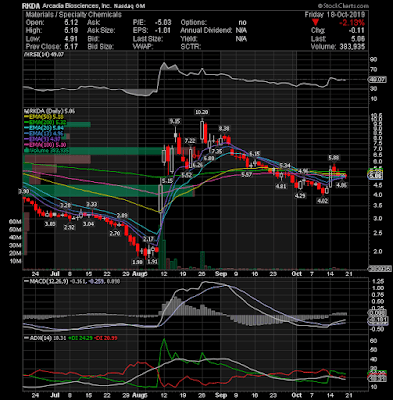
Task: Click the Aug label on the date axis
Action: coord(140,274)
